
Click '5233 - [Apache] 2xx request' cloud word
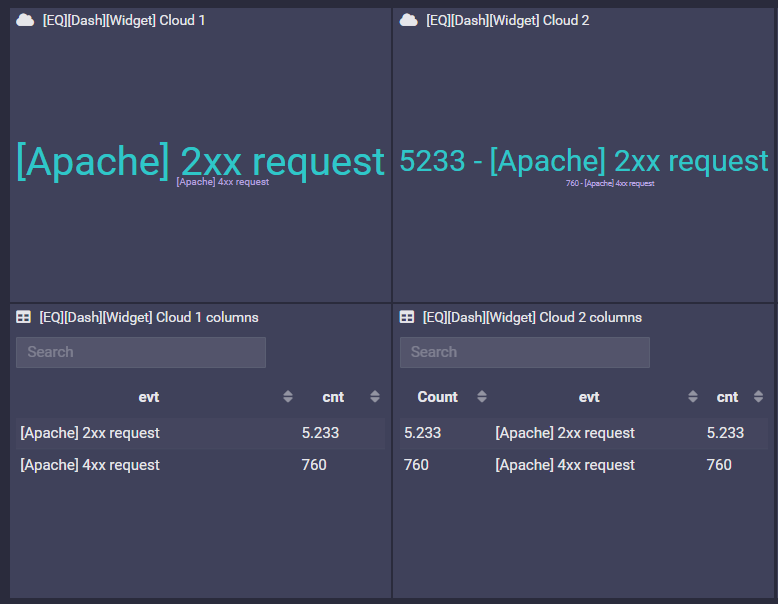click(584, 161)
